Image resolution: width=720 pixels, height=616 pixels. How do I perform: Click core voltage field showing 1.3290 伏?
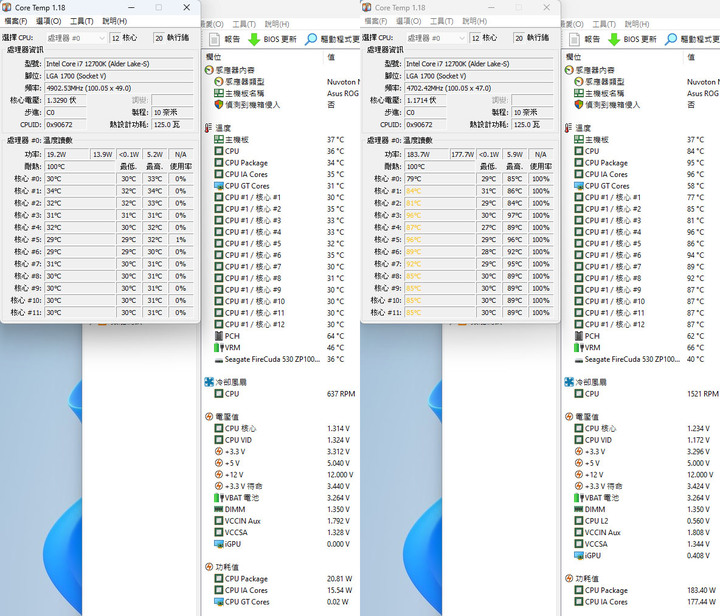point(65,100)
